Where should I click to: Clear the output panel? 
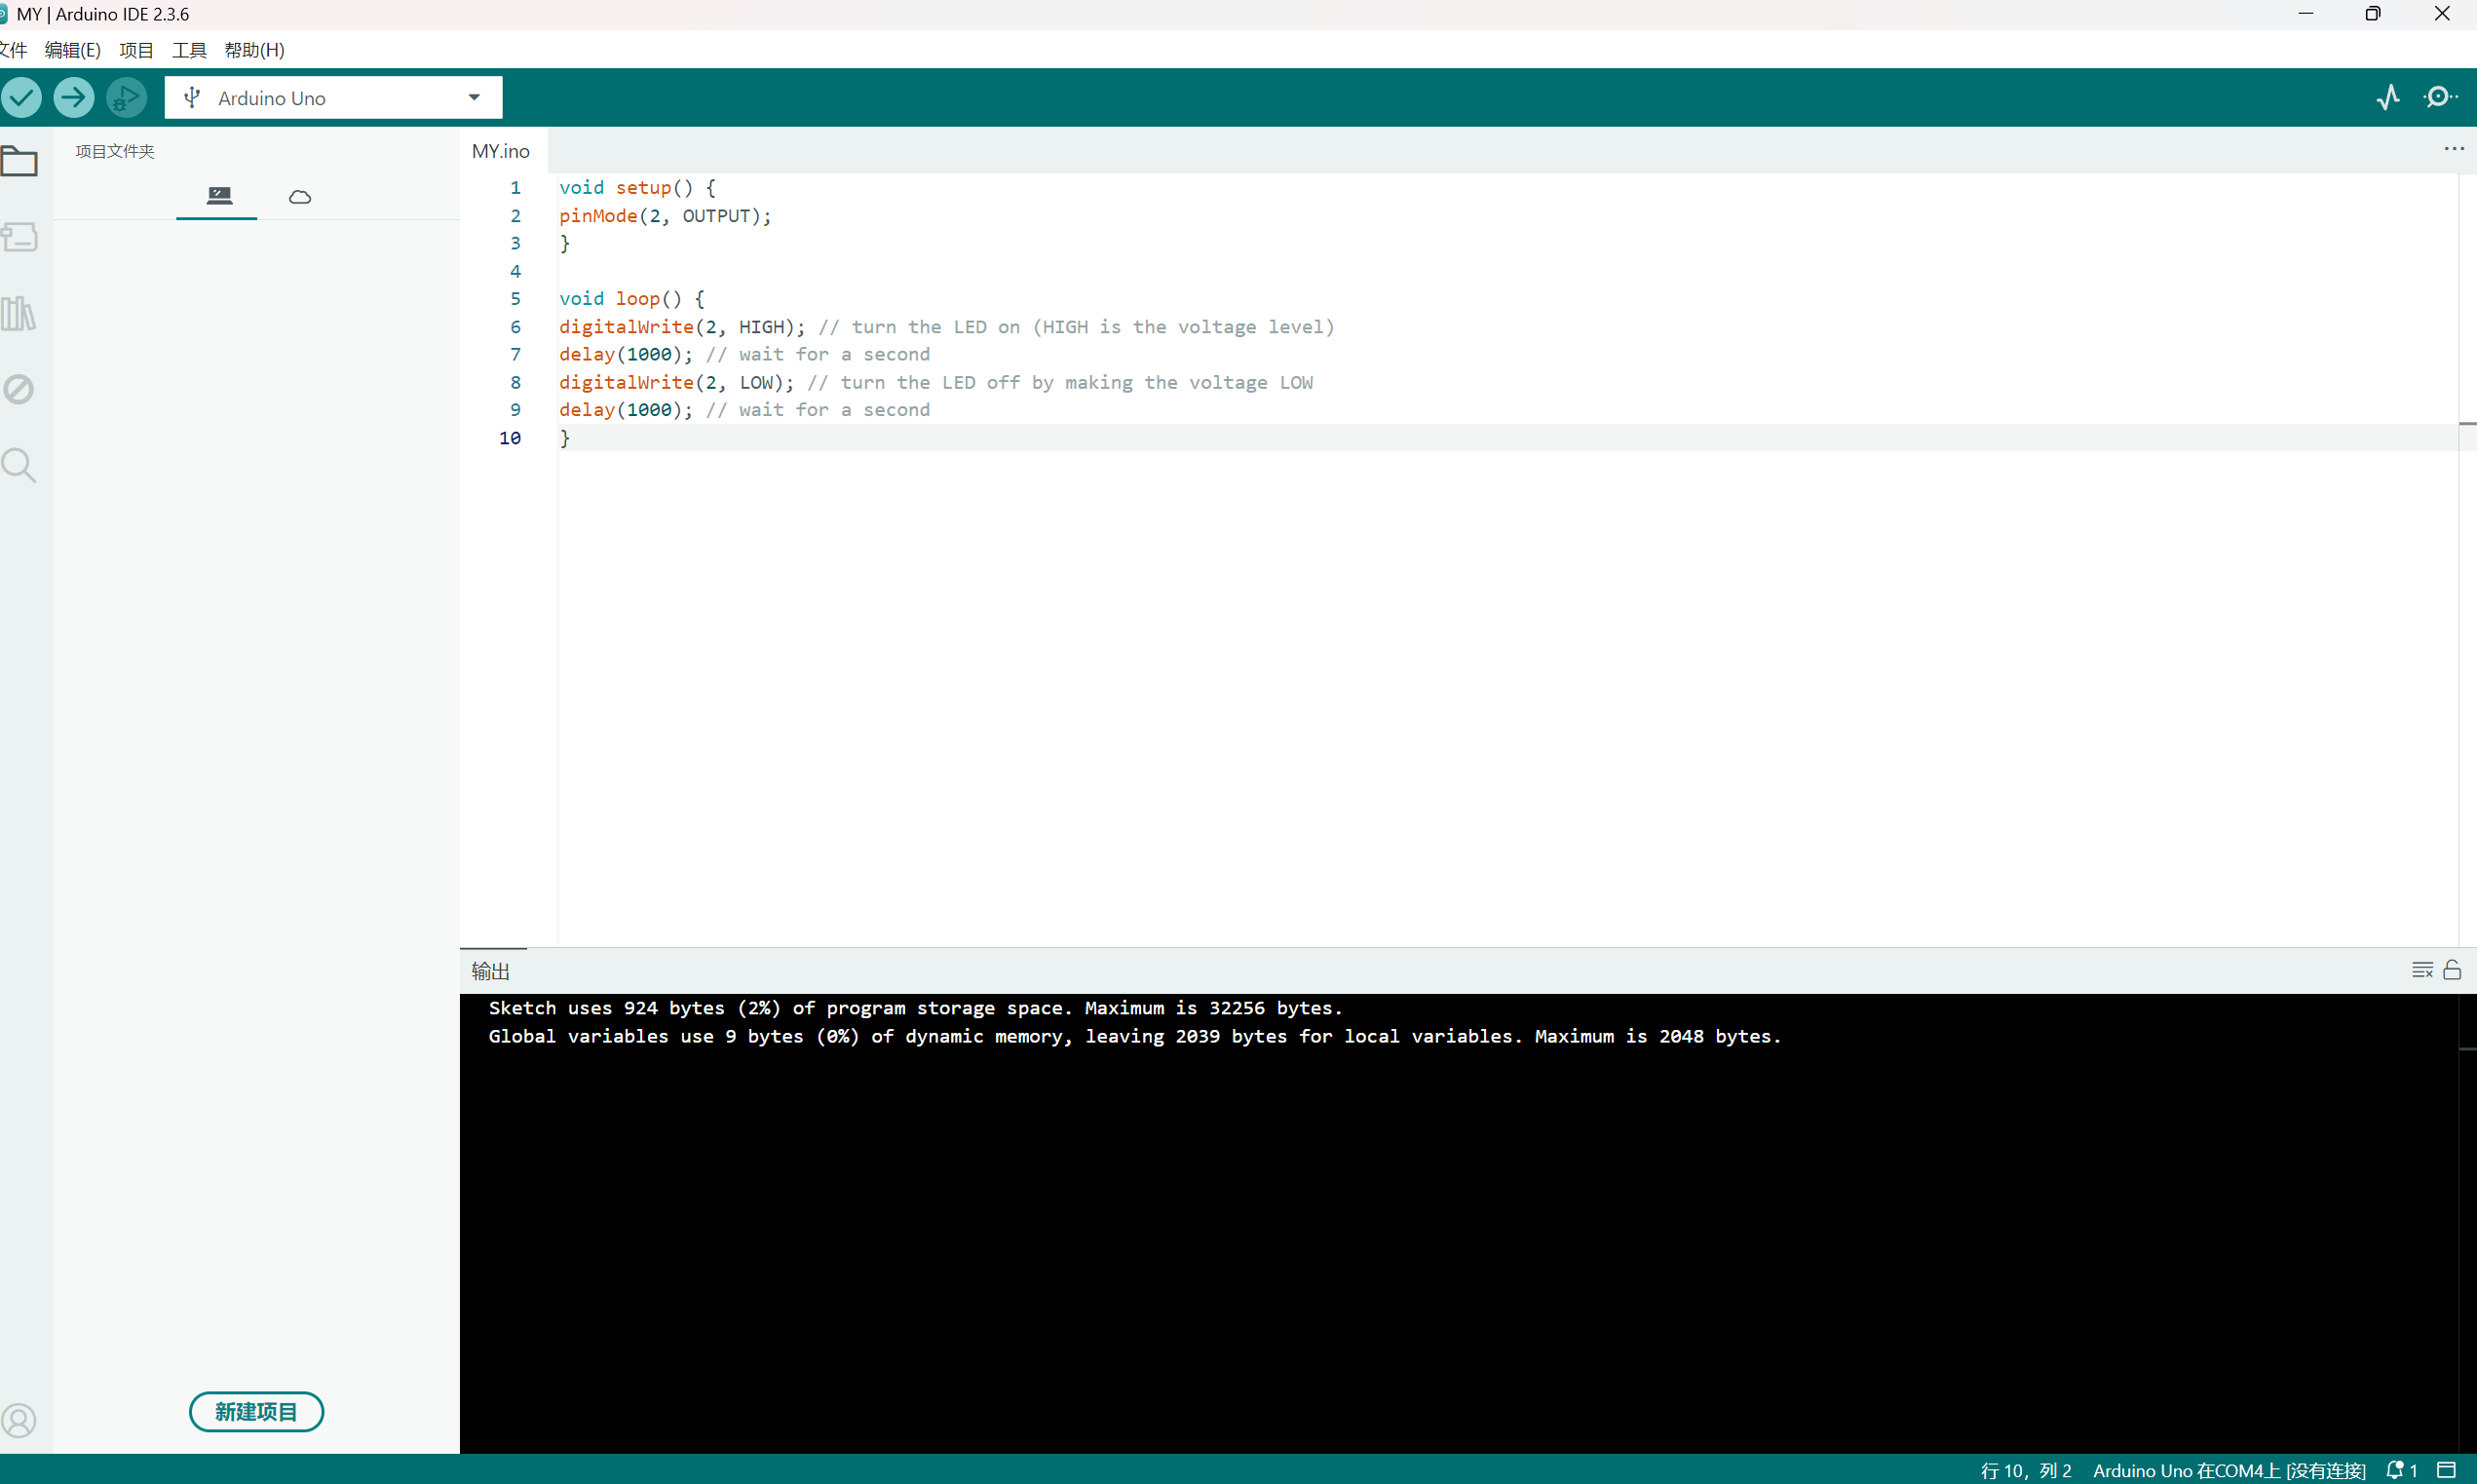tap(2421, 969)
